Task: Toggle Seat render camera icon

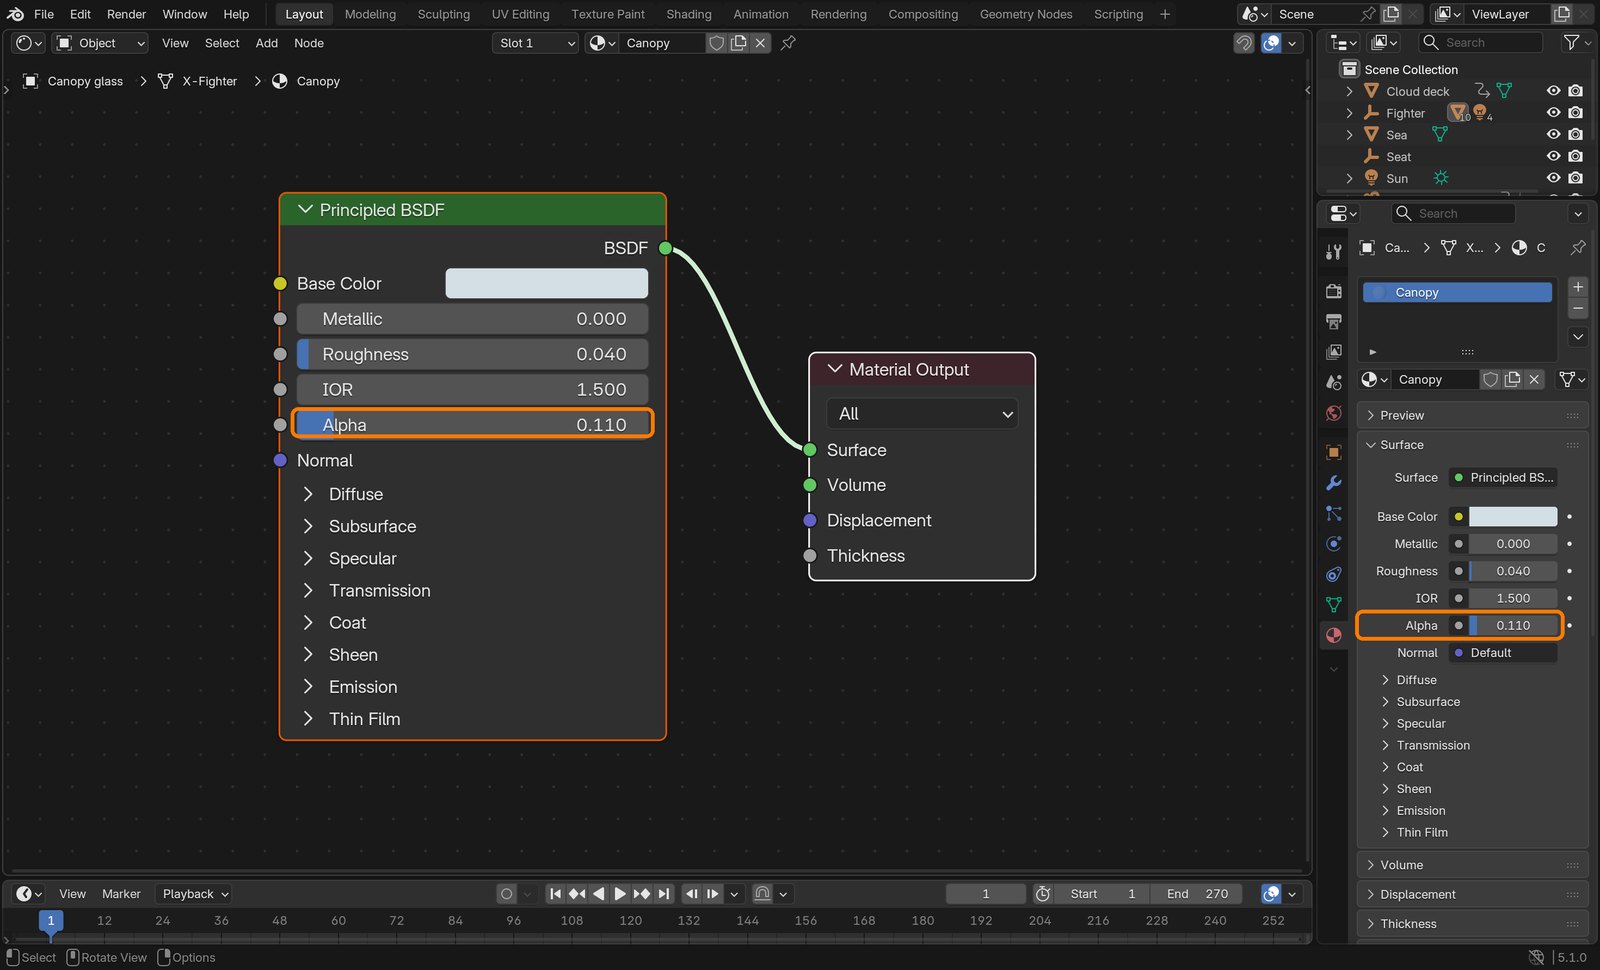Action: click(x=1575, y=157)
